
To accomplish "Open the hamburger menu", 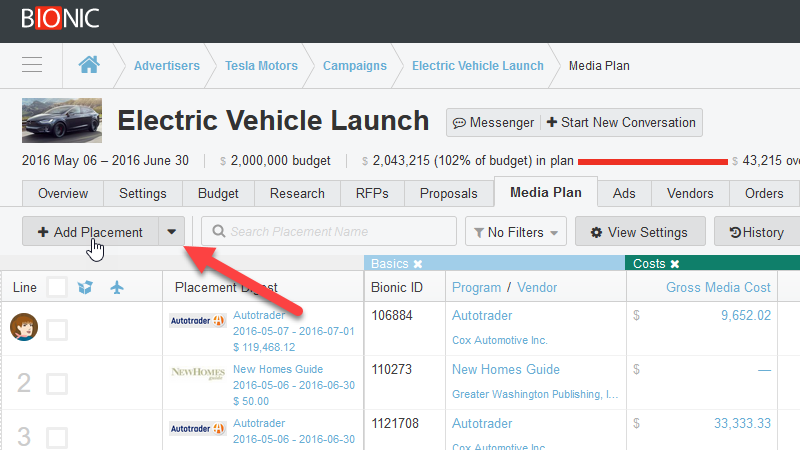I will pyautogui.click(x=32, y=65).
